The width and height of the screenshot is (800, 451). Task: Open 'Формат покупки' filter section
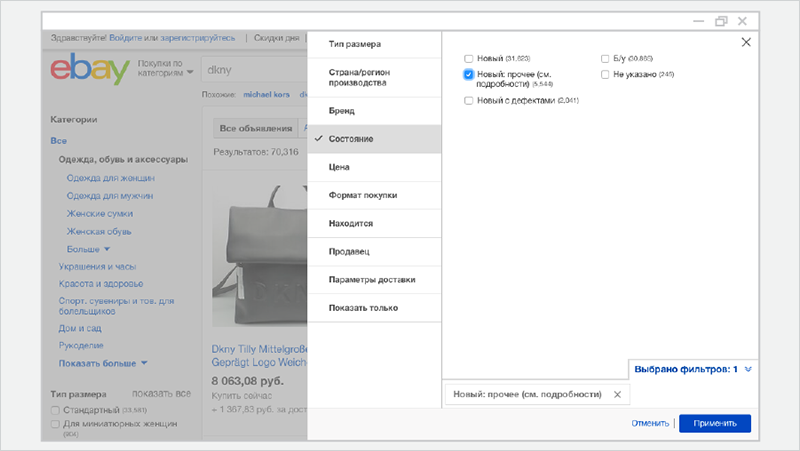point(374,195)
